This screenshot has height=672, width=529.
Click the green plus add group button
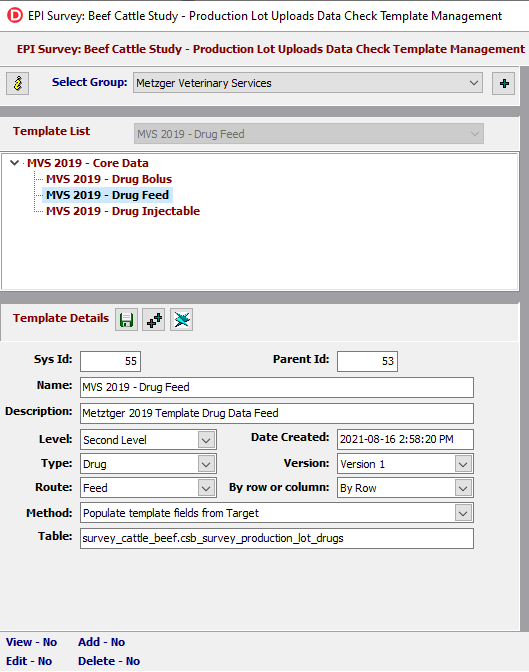click(504, 83)
